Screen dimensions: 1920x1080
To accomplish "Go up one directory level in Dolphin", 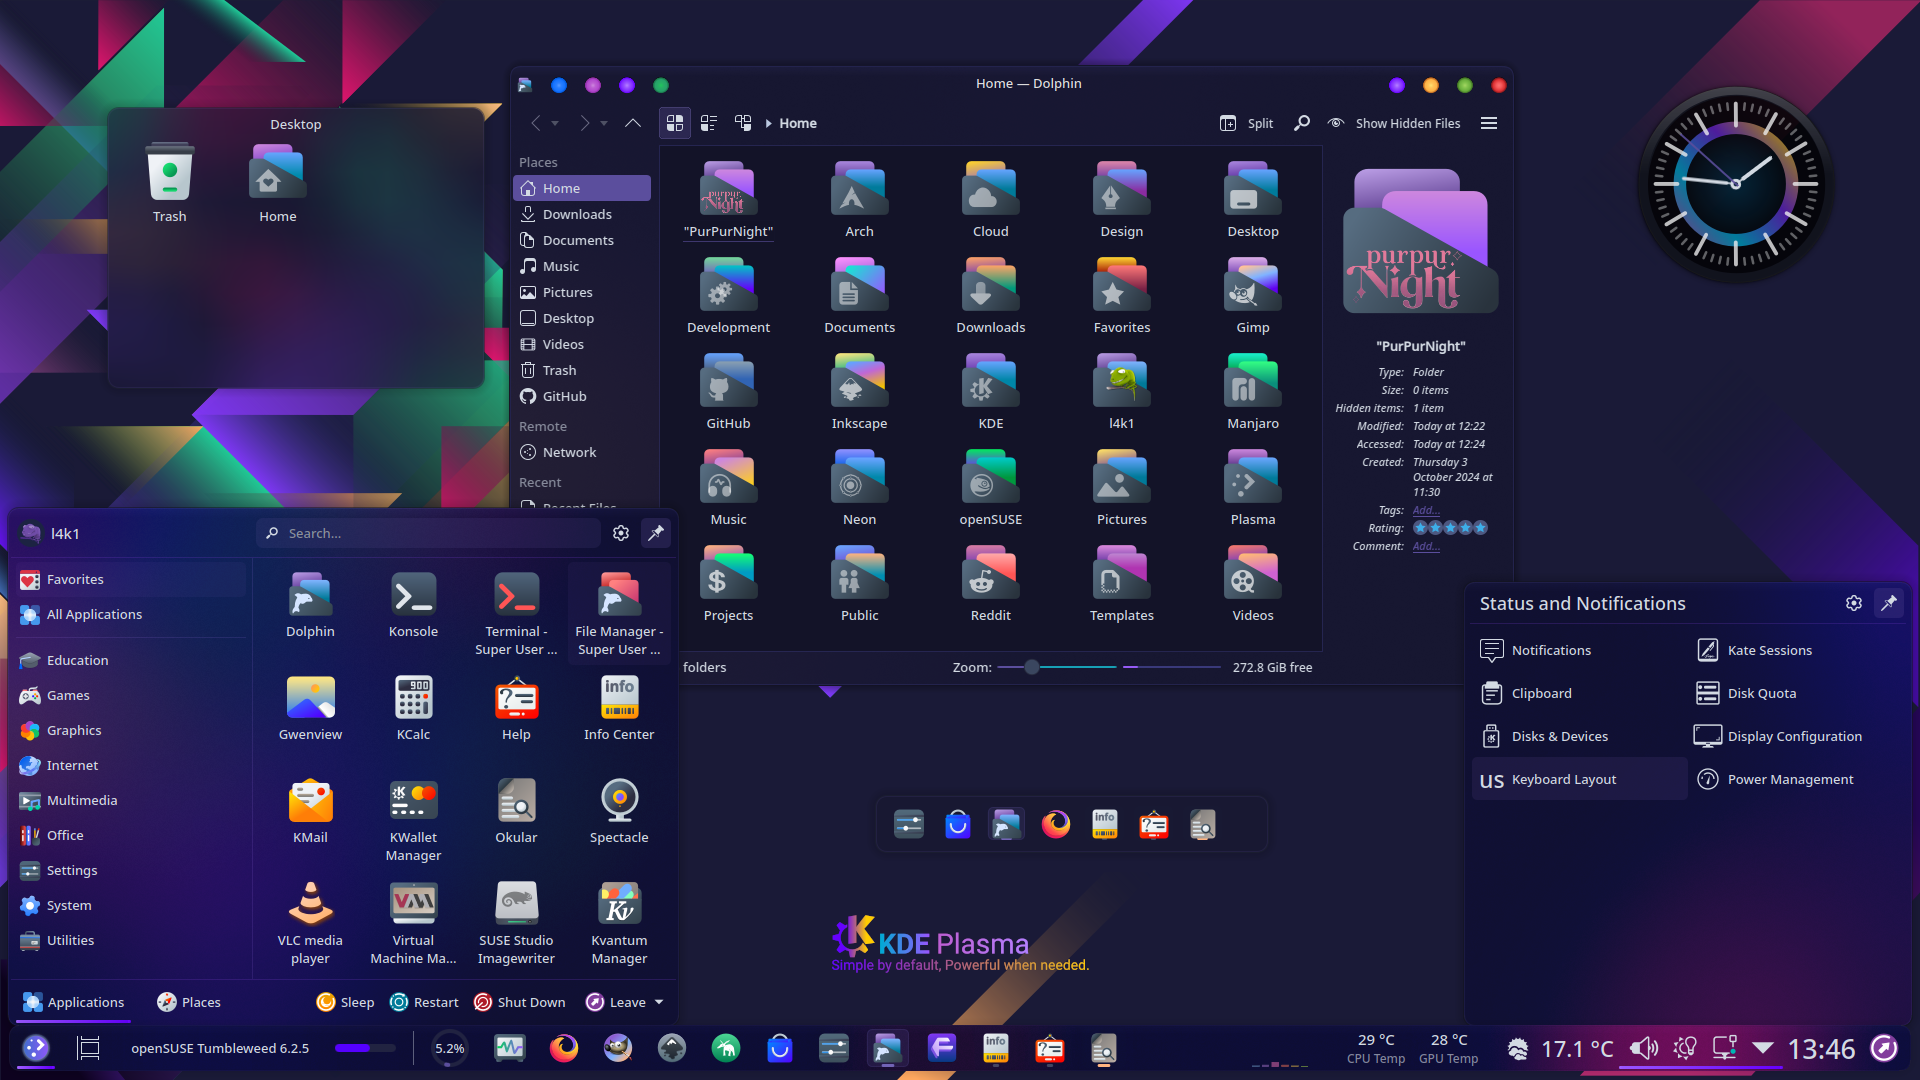I will click(632, 123).
